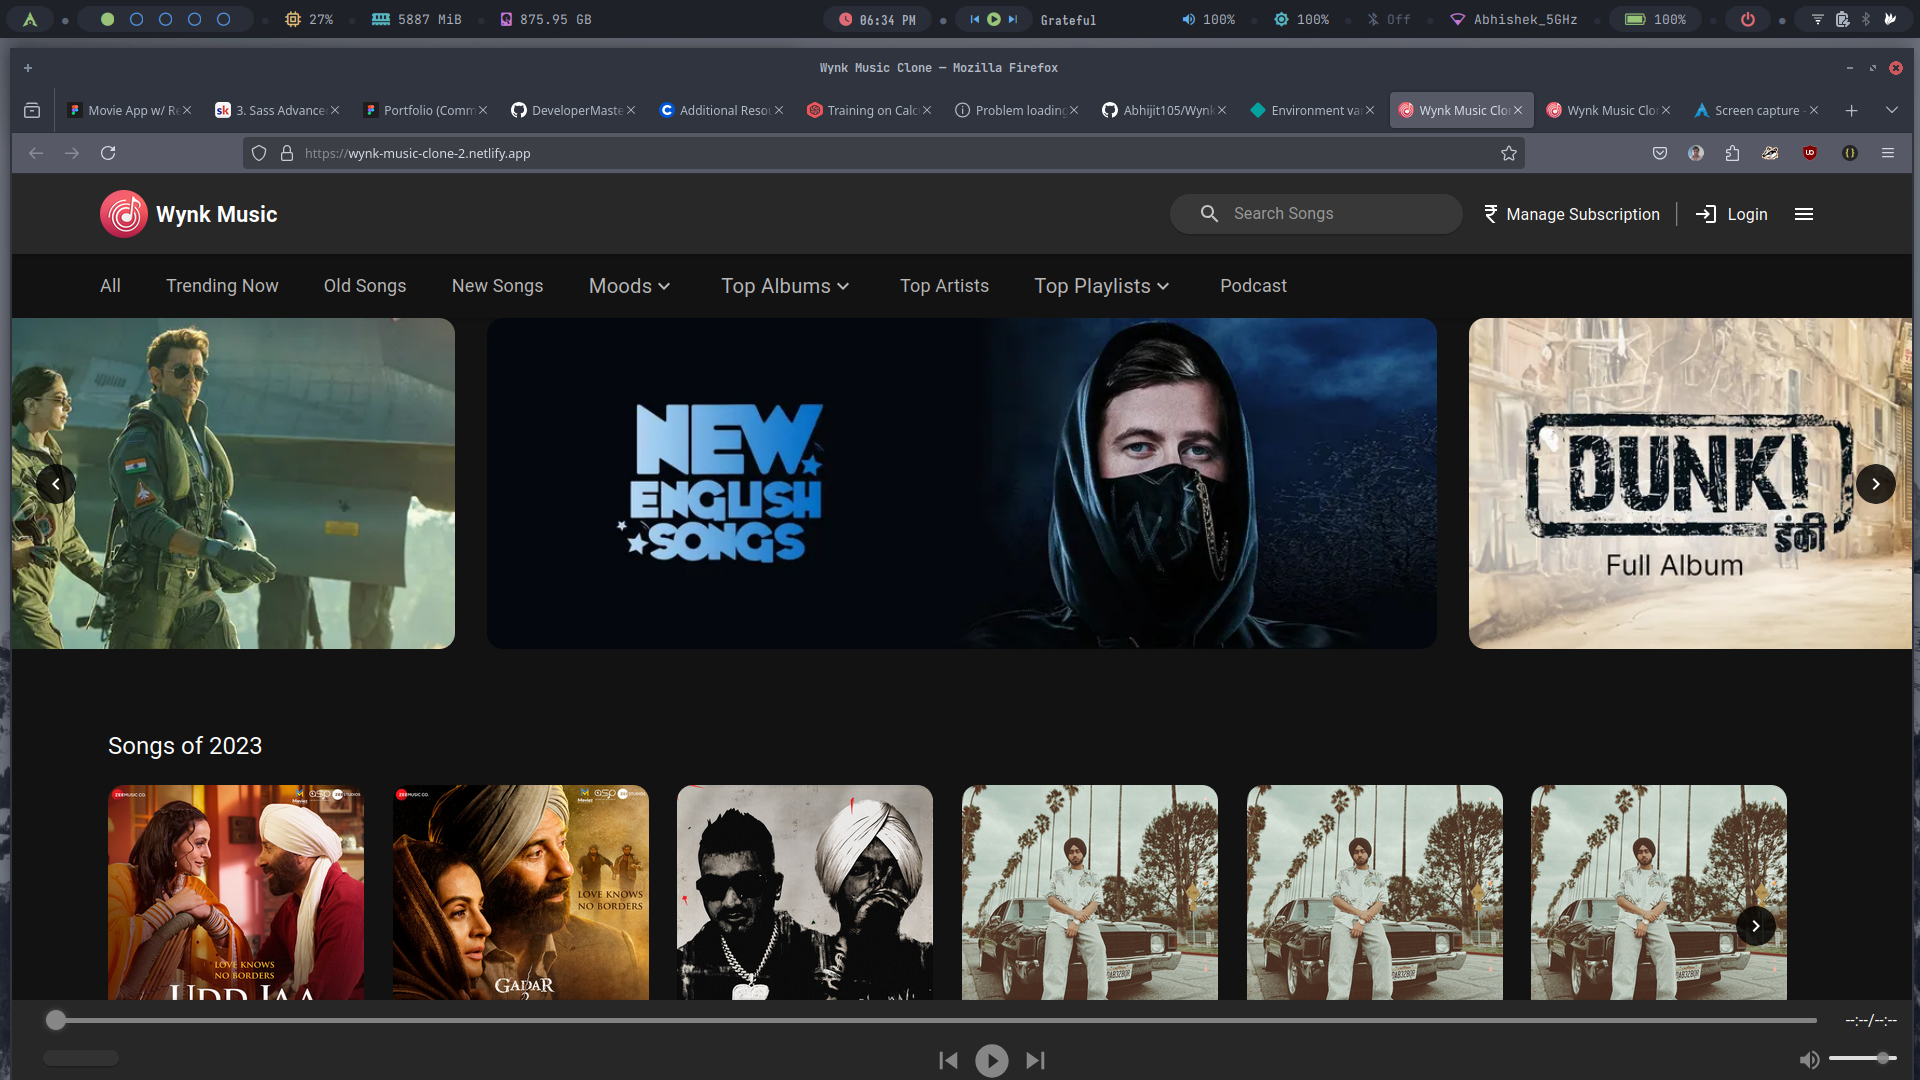This screenshot has width=1920, height=1080.
Task: Click the Wynk Music logo icon
Action: point(124,214)
